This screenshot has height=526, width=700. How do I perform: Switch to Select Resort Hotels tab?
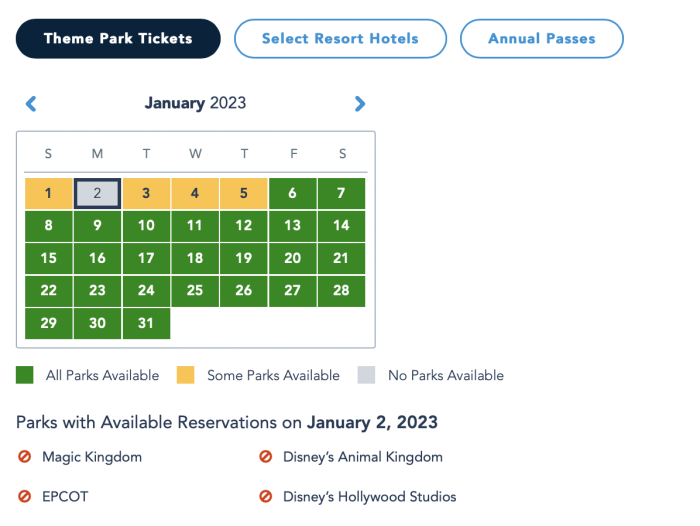tap(340, 38)
